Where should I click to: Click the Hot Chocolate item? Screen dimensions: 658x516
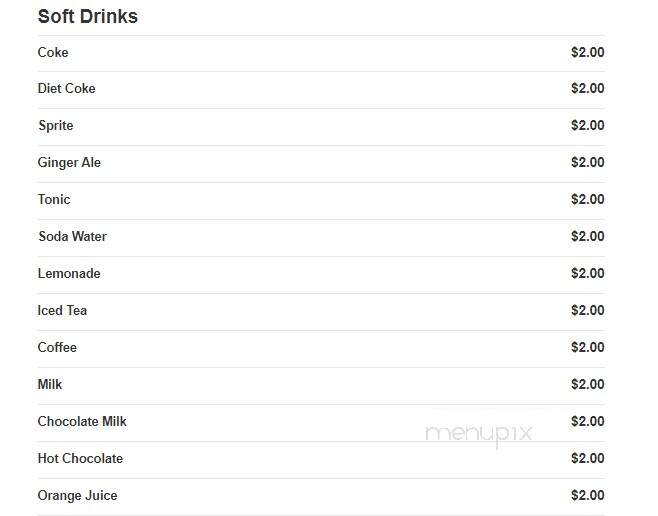pyautogui.click(x=80, y=458)
